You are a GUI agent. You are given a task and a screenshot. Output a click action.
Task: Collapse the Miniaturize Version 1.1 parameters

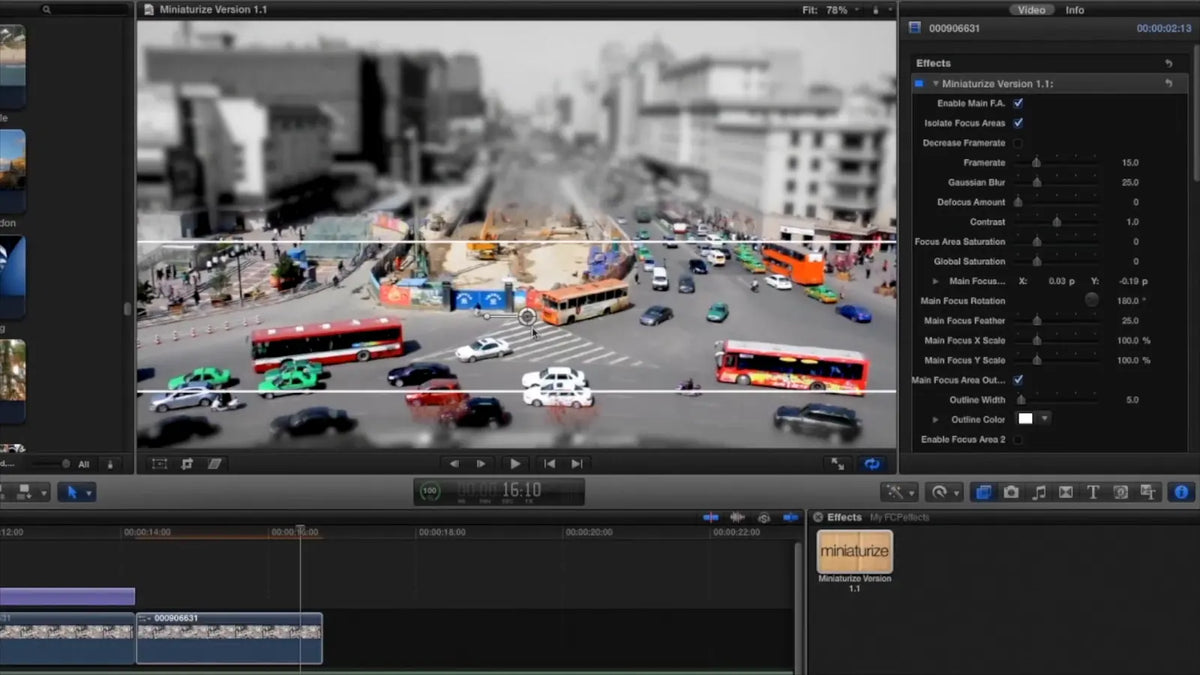(936, 84)
